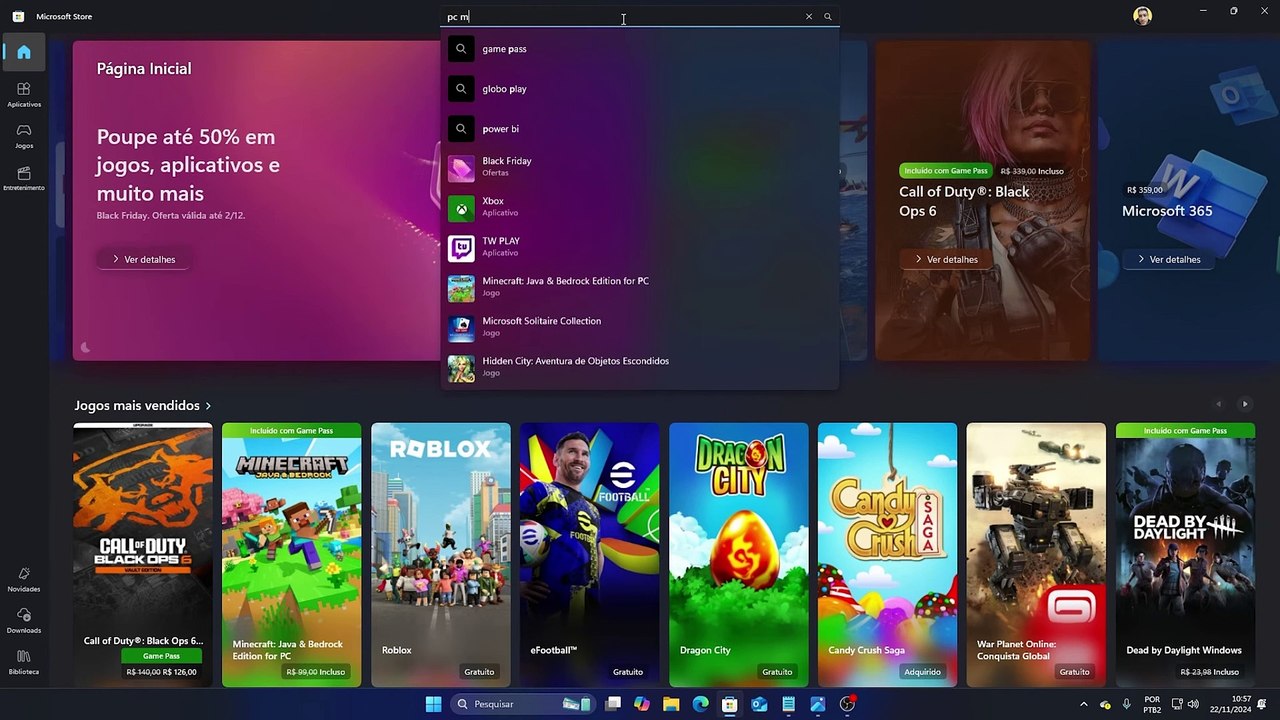This screenshot has width=1280, height=720.
Task: Open the Minecraft Java & Bedrock card
Action: [x=292, y=555]
